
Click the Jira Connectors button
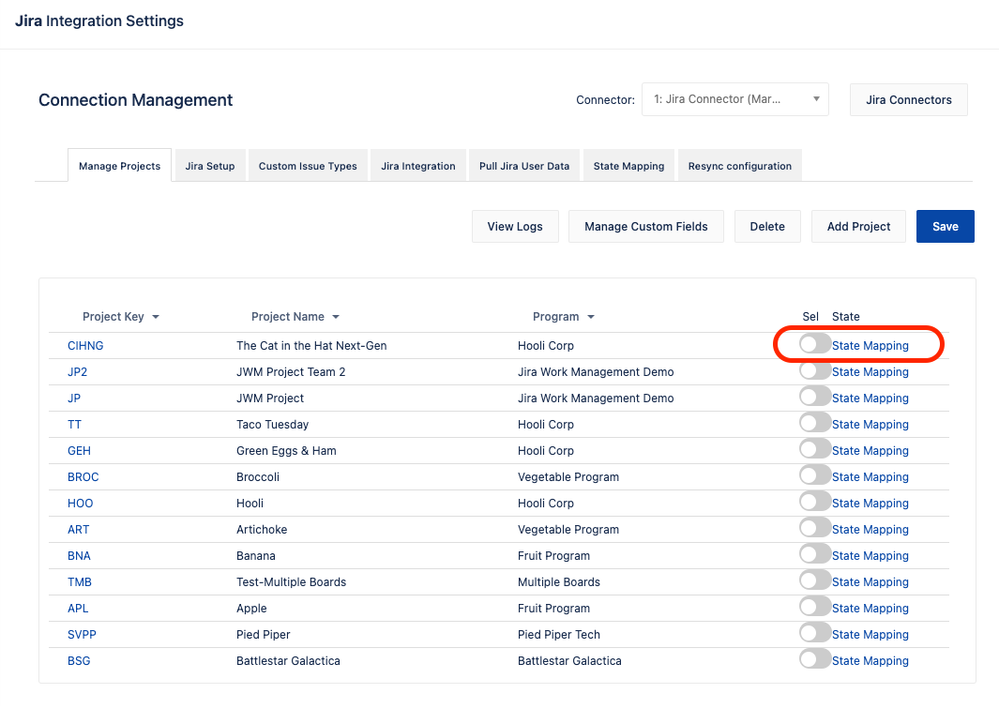click(x=909, y=99)
